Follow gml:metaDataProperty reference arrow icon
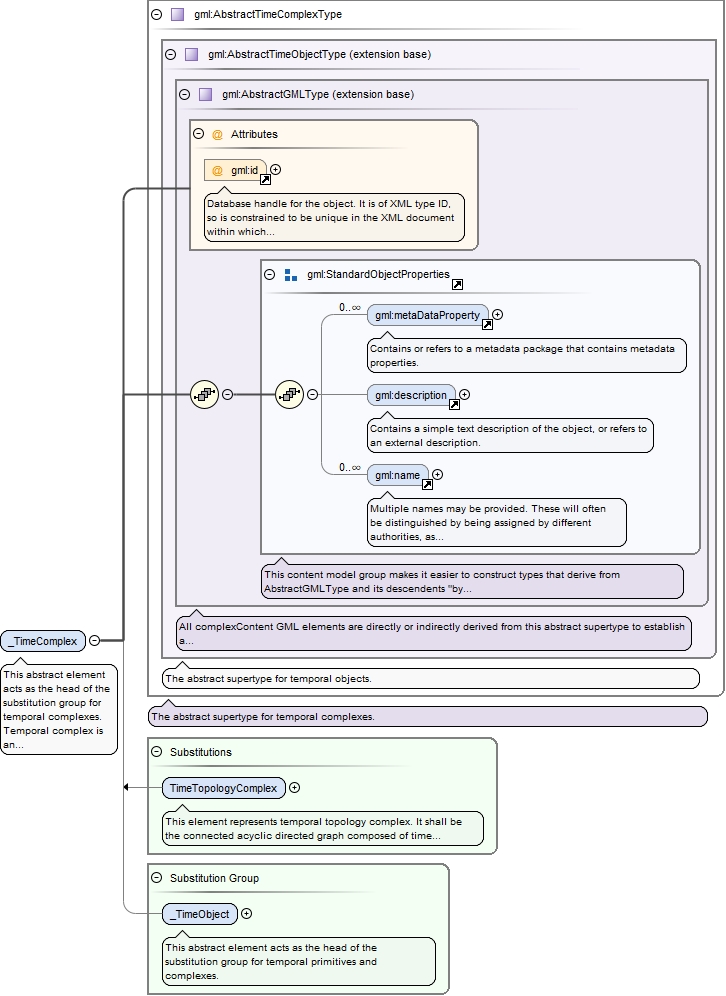The image size is (726, 996). (x=487, y=325)
